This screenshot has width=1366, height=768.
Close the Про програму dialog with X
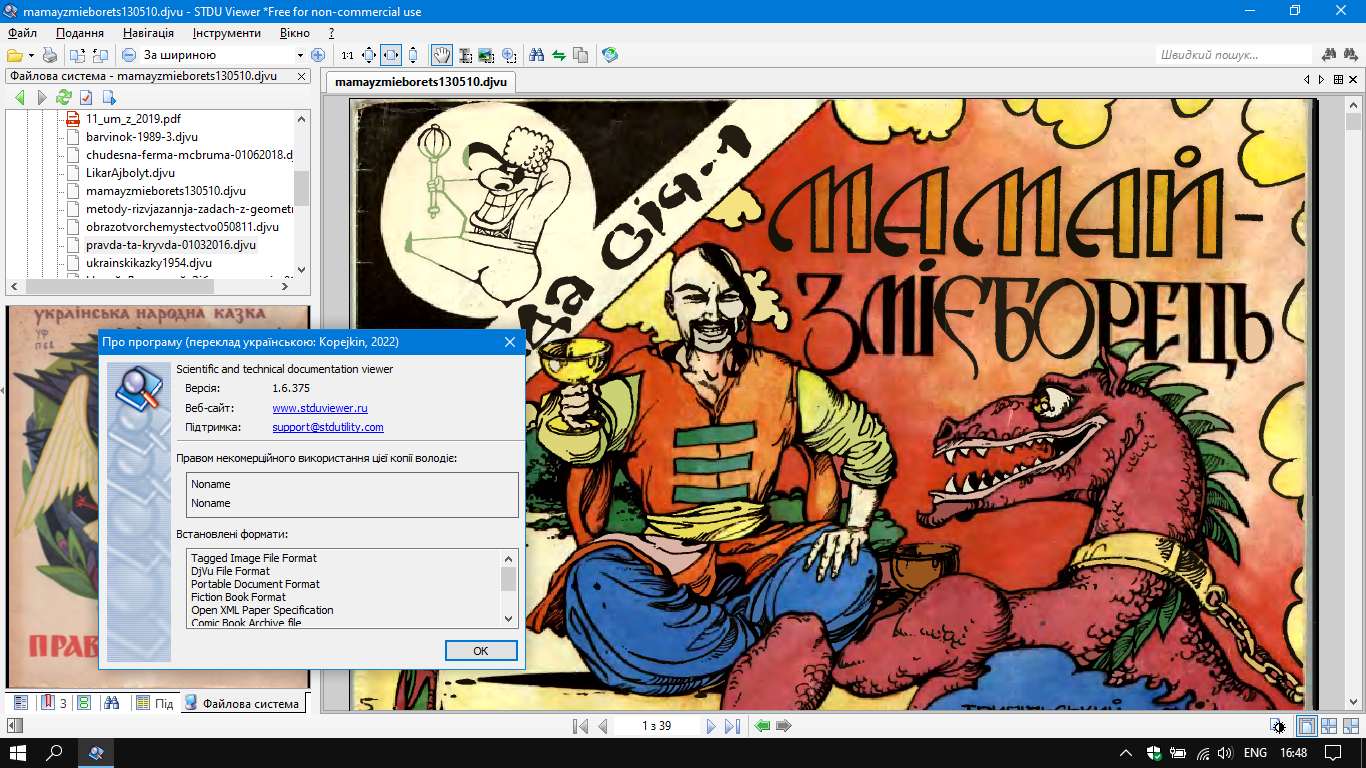(x=510, y=342)
